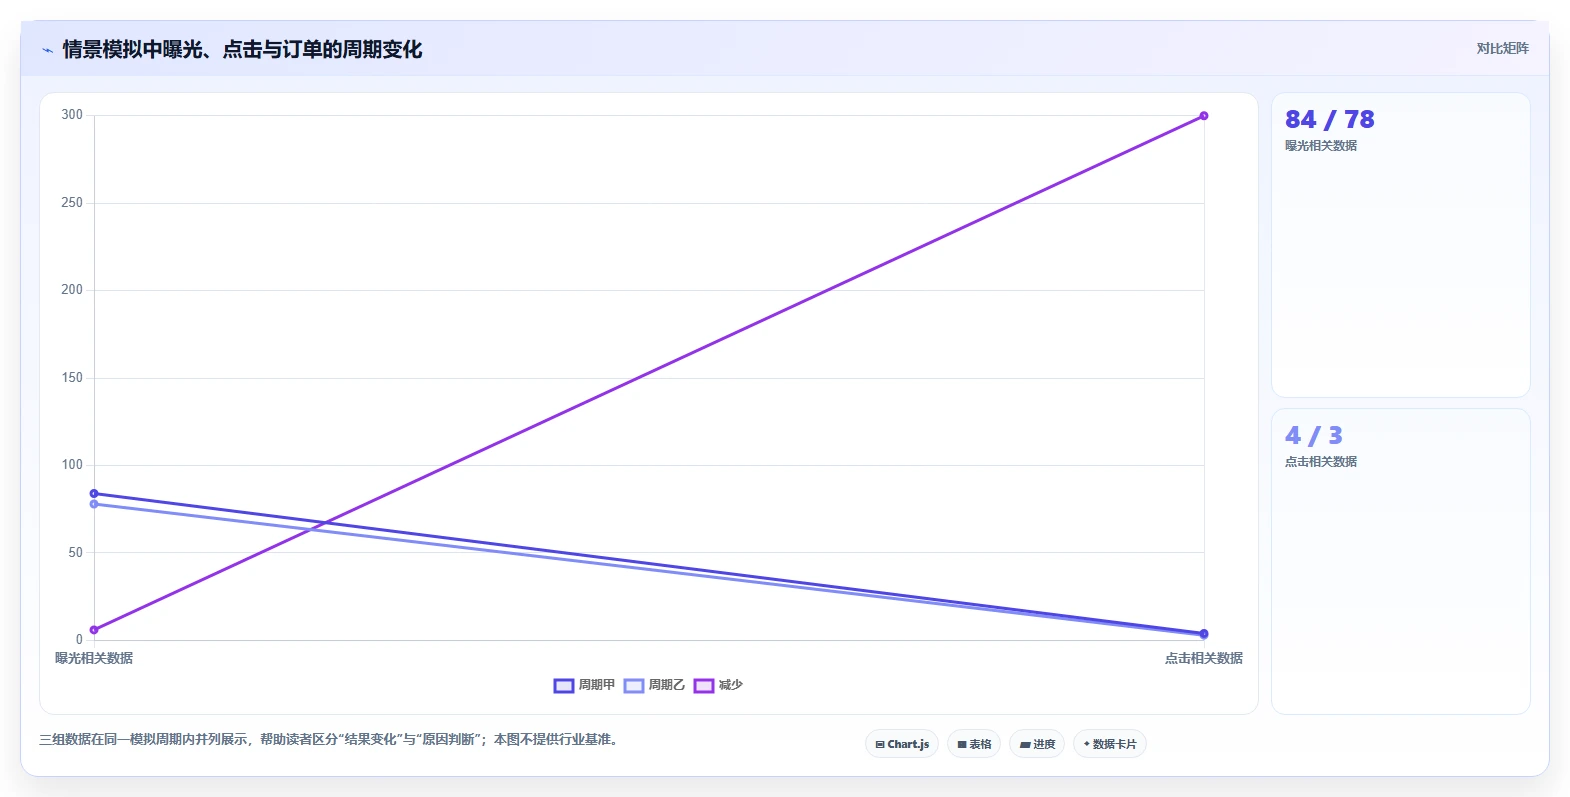This screenshot has height=797, width=1570.
Task: Click the 周期甲 data point at 84
Action: [x=94, y=493]
